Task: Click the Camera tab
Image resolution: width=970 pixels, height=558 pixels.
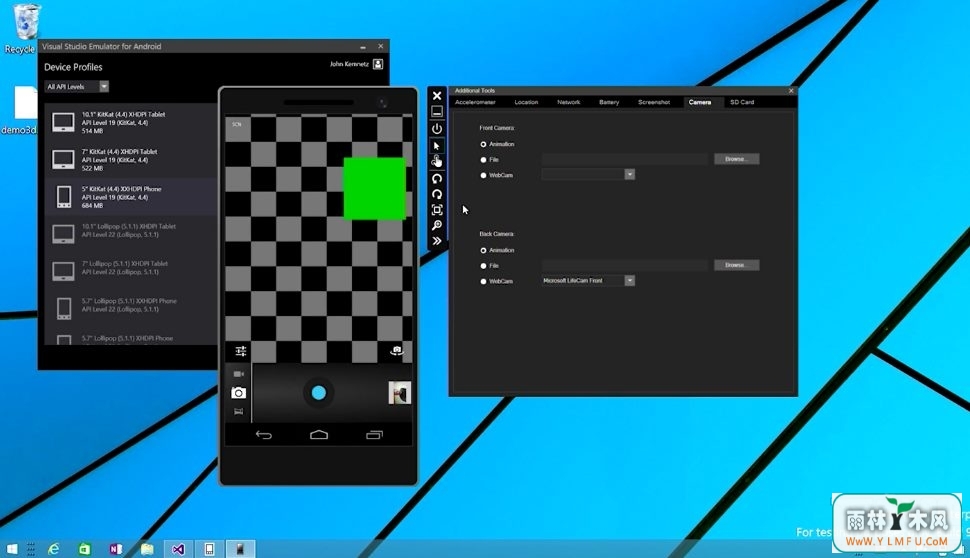Action: point(700,102)
